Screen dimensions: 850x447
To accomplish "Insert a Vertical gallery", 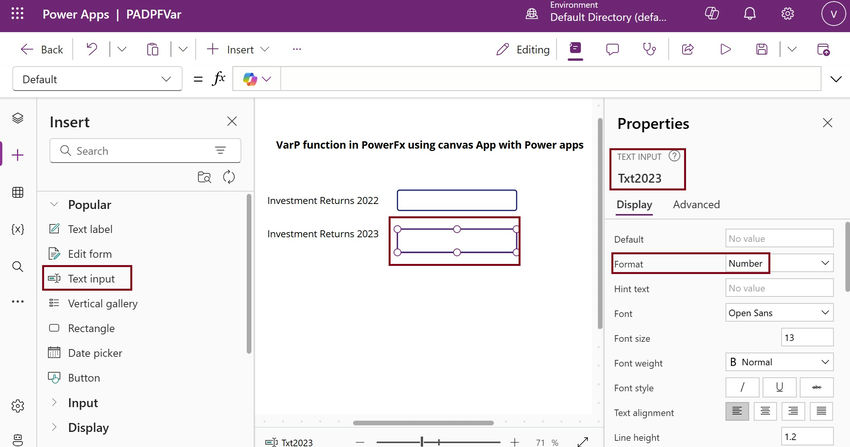I will [93, 303].
